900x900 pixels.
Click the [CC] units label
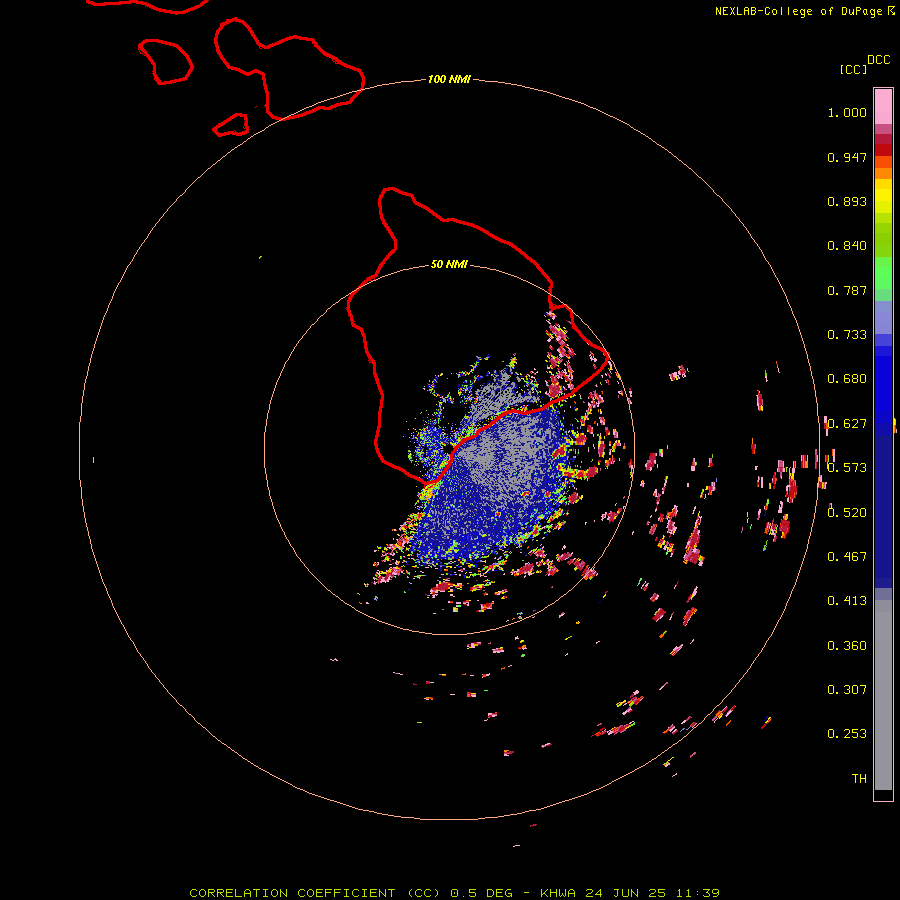tap(854, 69)
